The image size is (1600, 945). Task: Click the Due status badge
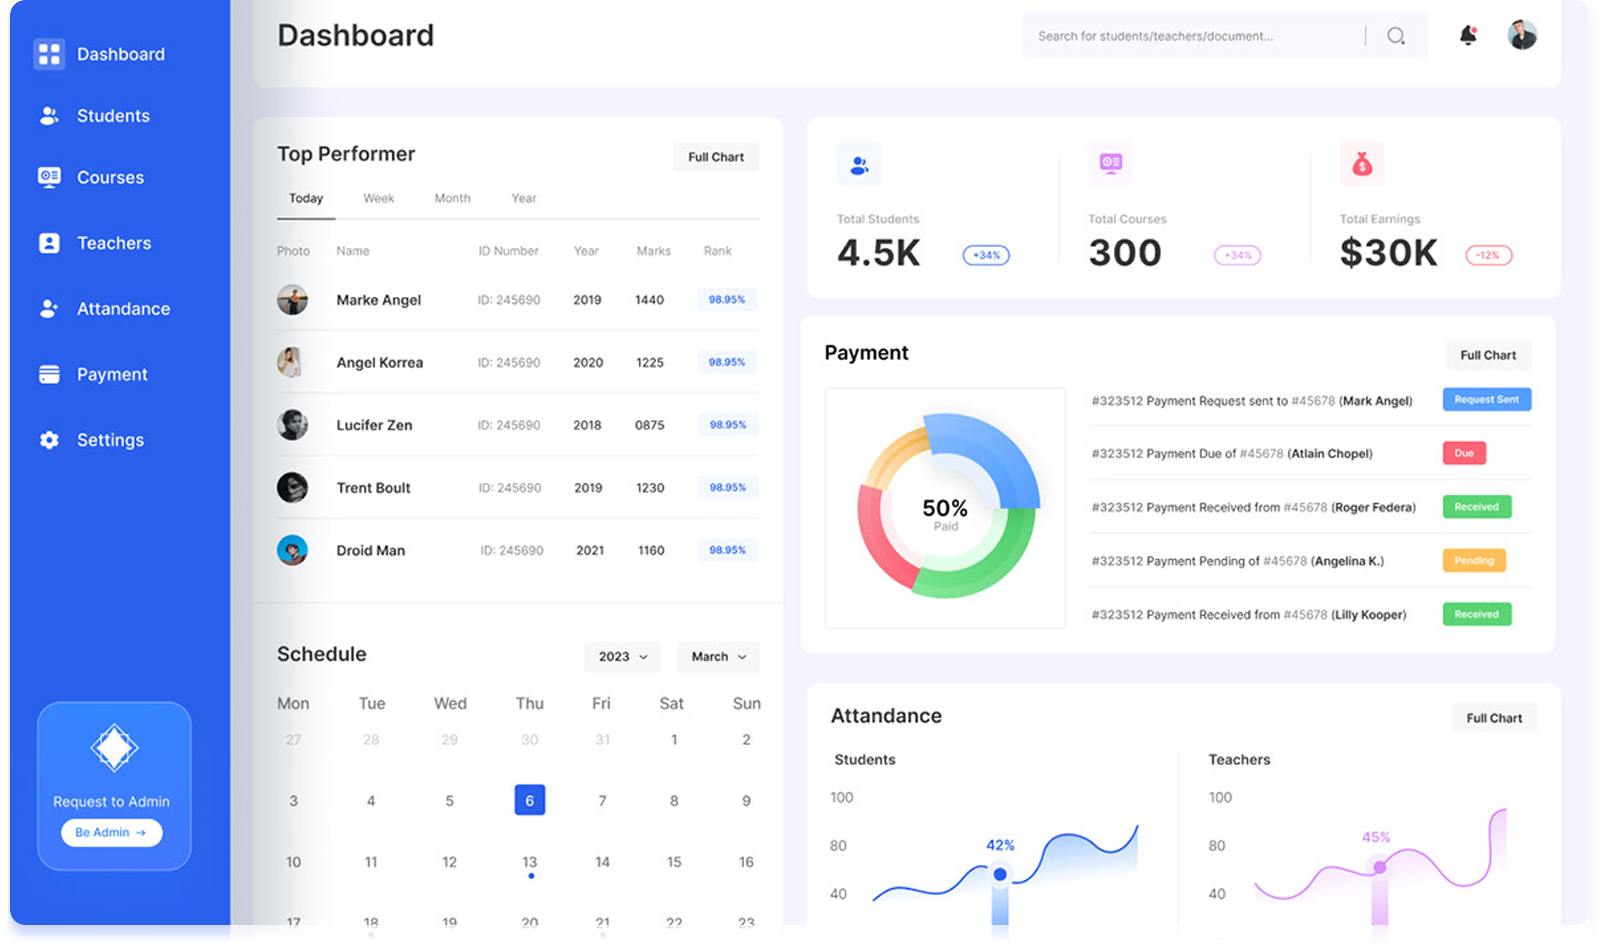(x=1464, y=453)
